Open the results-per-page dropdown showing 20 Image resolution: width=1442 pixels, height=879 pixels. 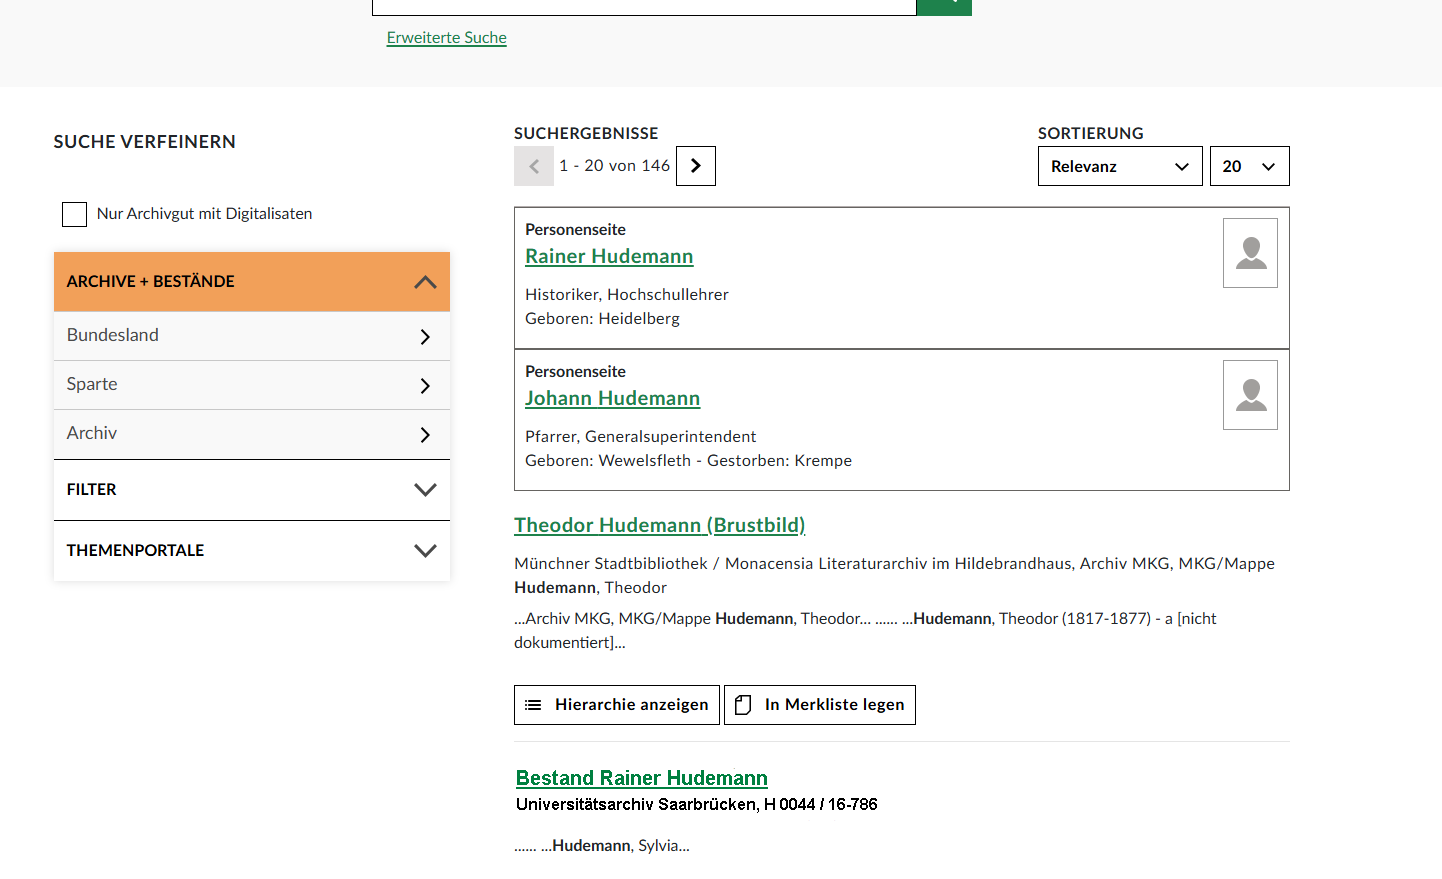click(1250, 166)
